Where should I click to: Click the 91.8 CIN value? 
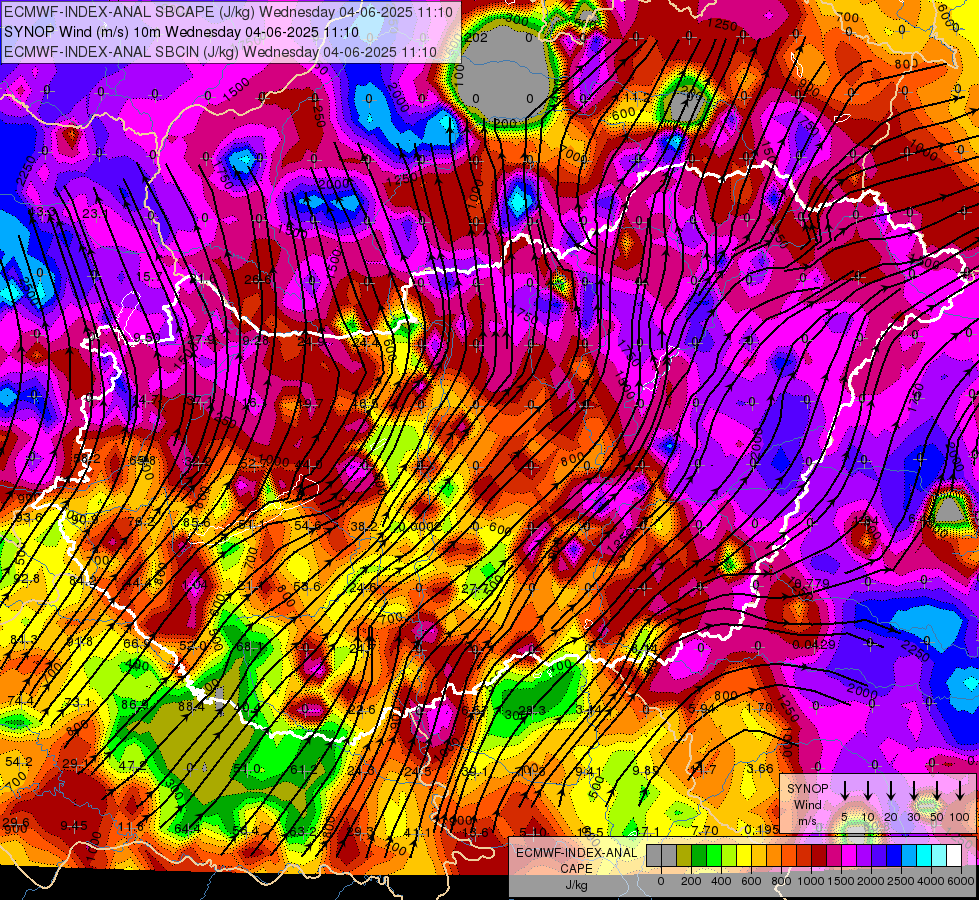click(x=79, y=642)
